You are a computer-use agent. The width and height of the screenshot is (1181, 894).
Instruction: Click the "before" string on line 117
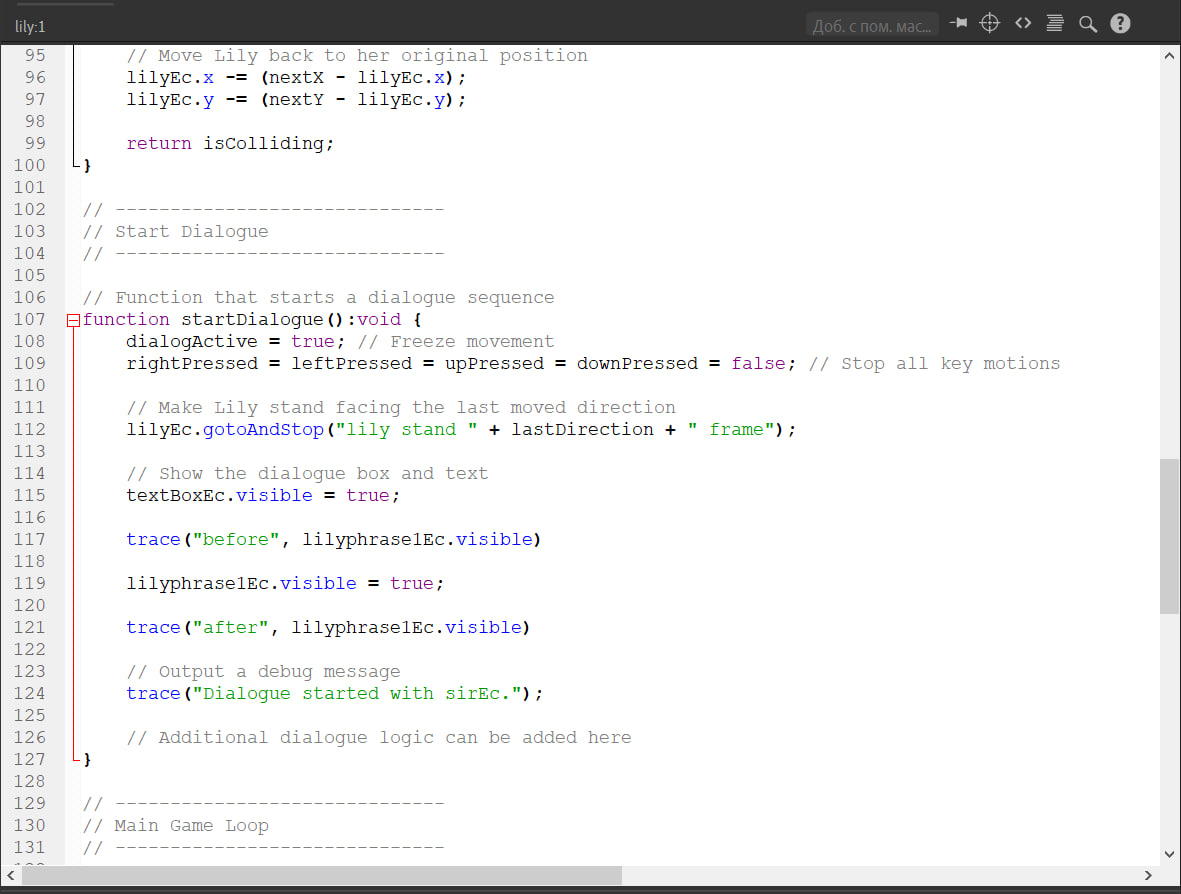(x=236, y=539)
